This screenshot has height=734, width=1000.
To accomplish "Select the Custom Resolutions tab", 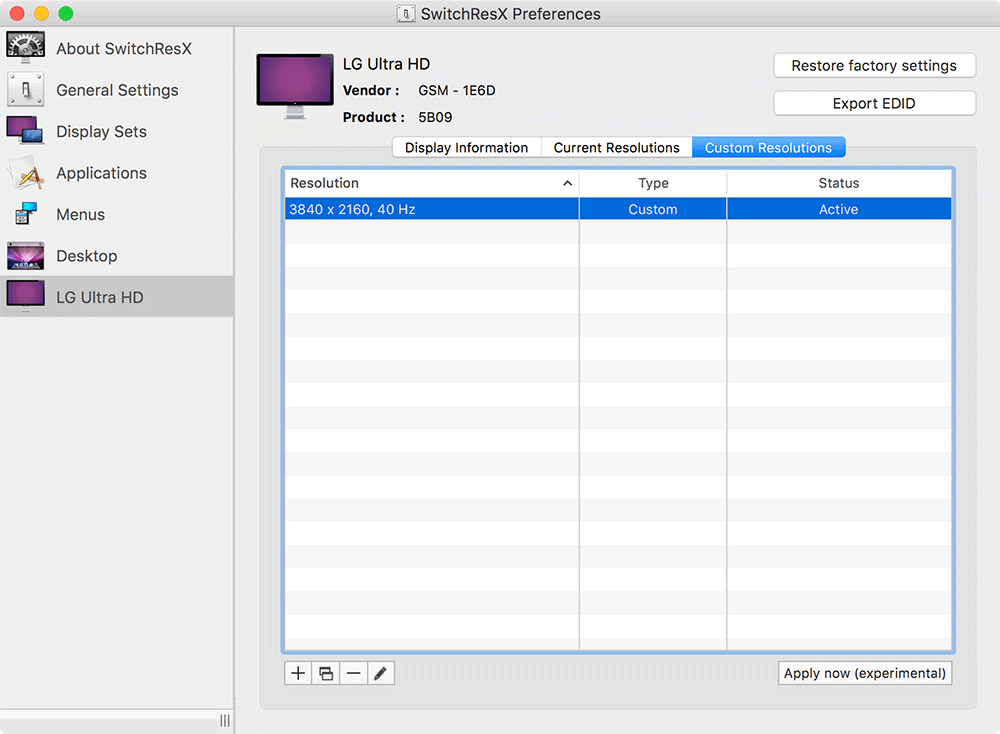I will tap(768, 147).
